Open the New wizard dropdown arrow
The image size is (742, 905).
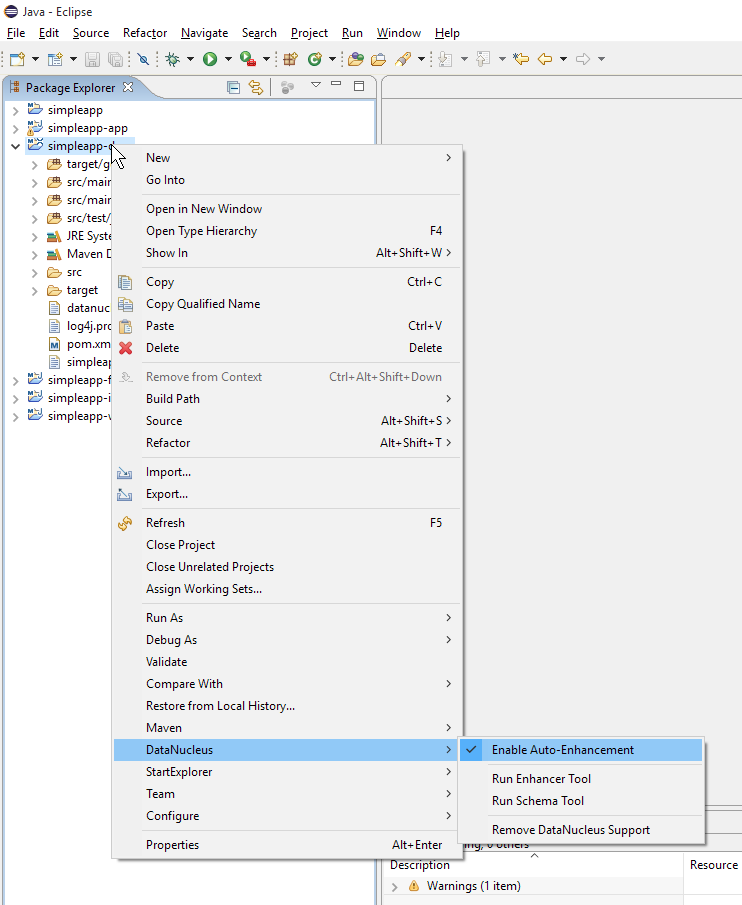[35, 59]
